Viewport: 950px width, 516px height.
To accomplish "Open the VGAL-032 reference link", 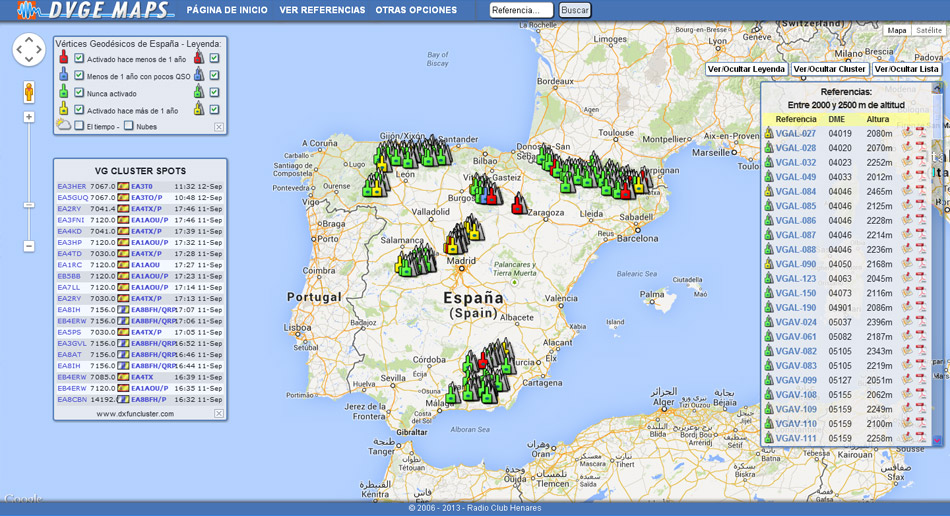I will tap(796, 162).
